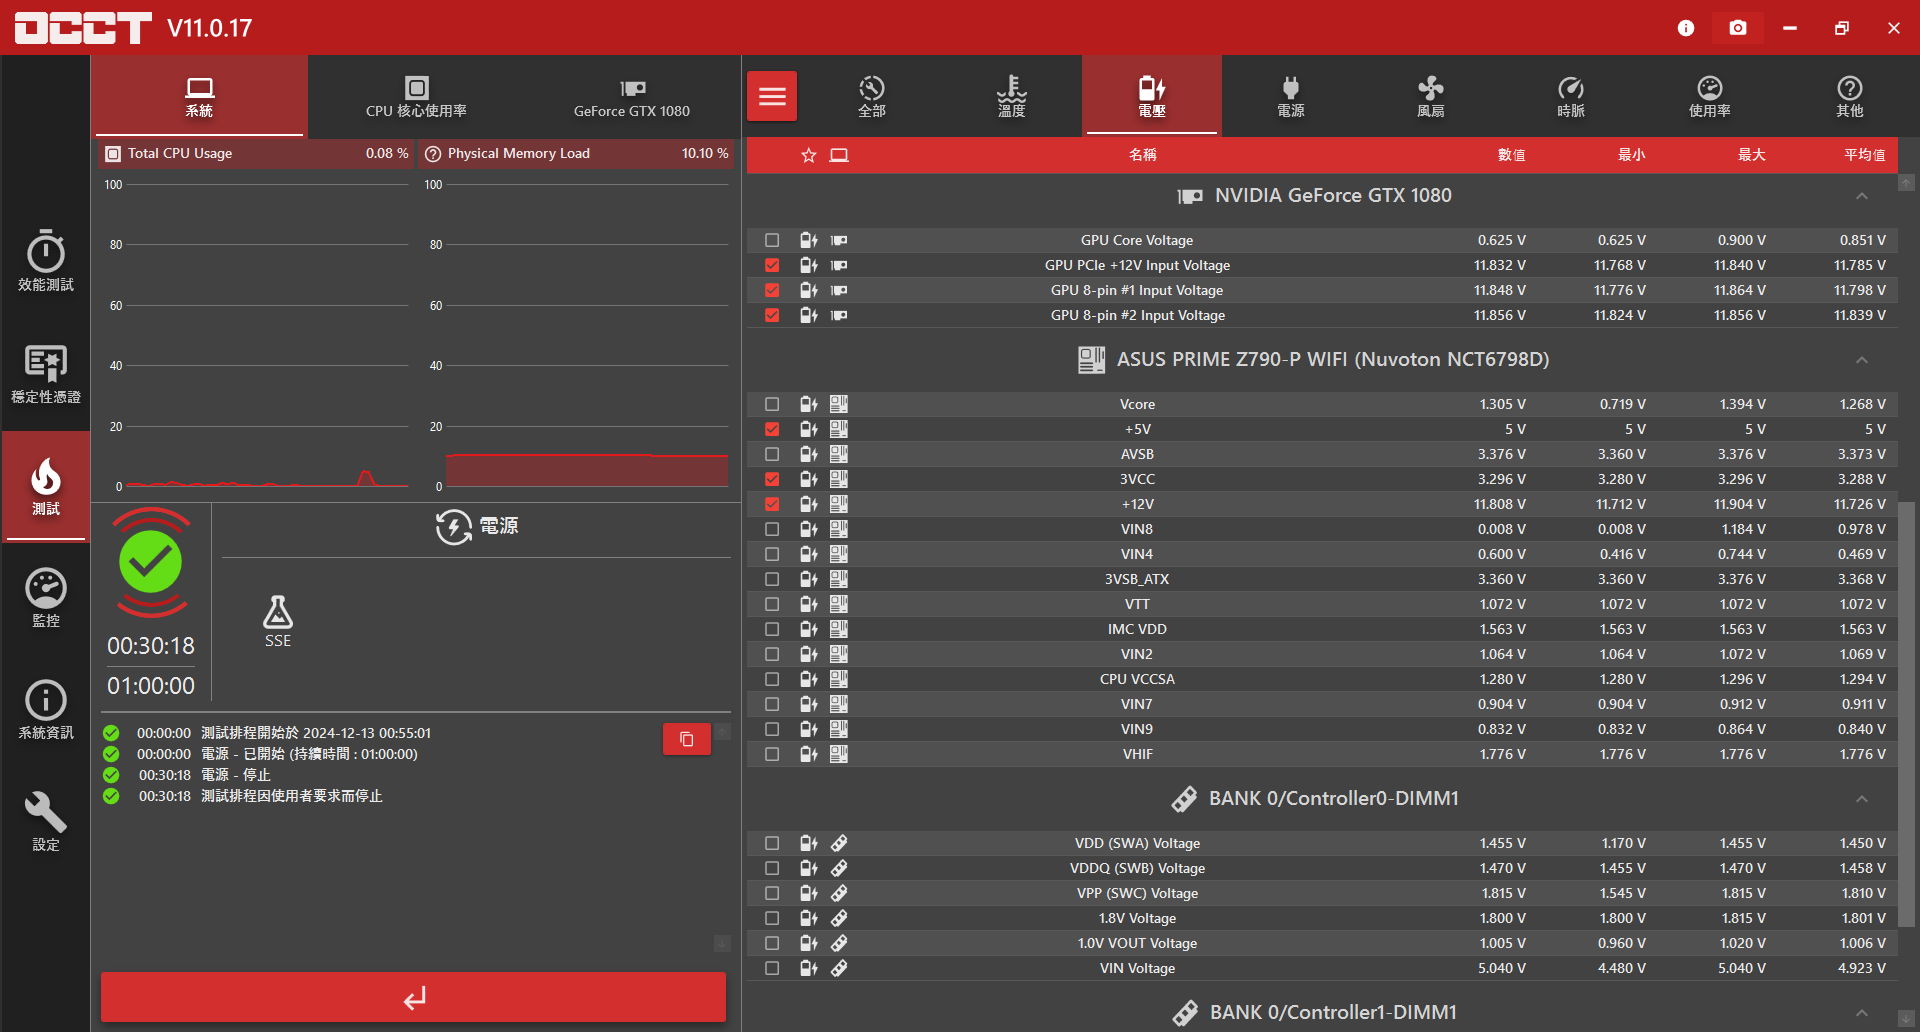Open the 系統資訊 info section
The width and height of the screenshot is (1920, 1032).
(46, 710)
